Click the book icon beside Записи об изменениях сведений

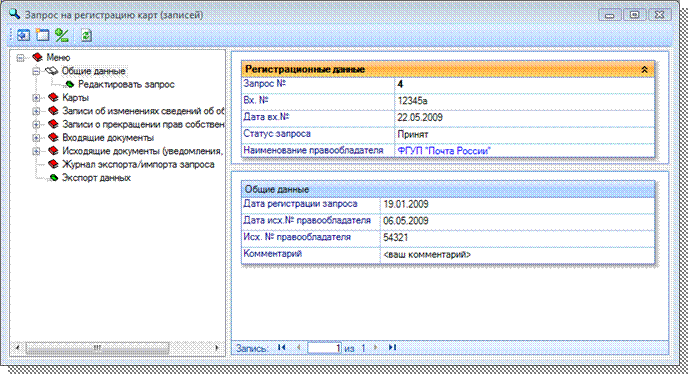[53, 111]
